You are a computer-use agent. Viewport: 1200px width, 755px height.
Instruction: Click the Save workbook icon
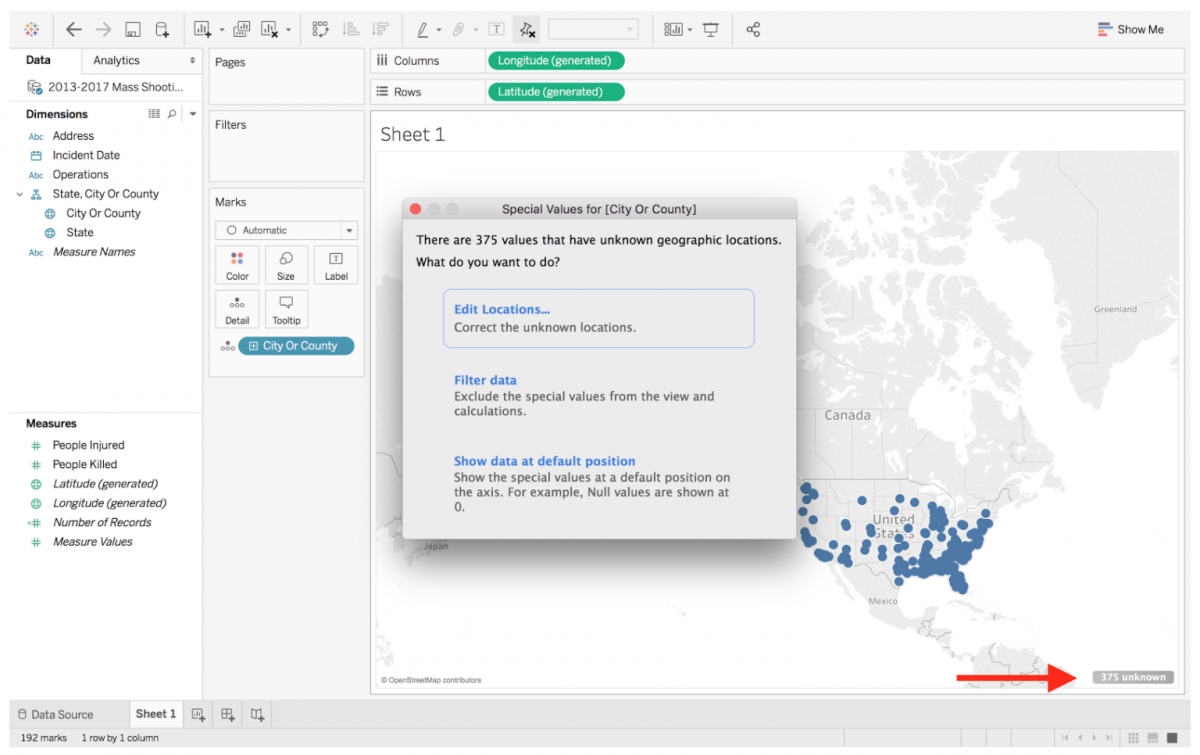tap(133, 28)
